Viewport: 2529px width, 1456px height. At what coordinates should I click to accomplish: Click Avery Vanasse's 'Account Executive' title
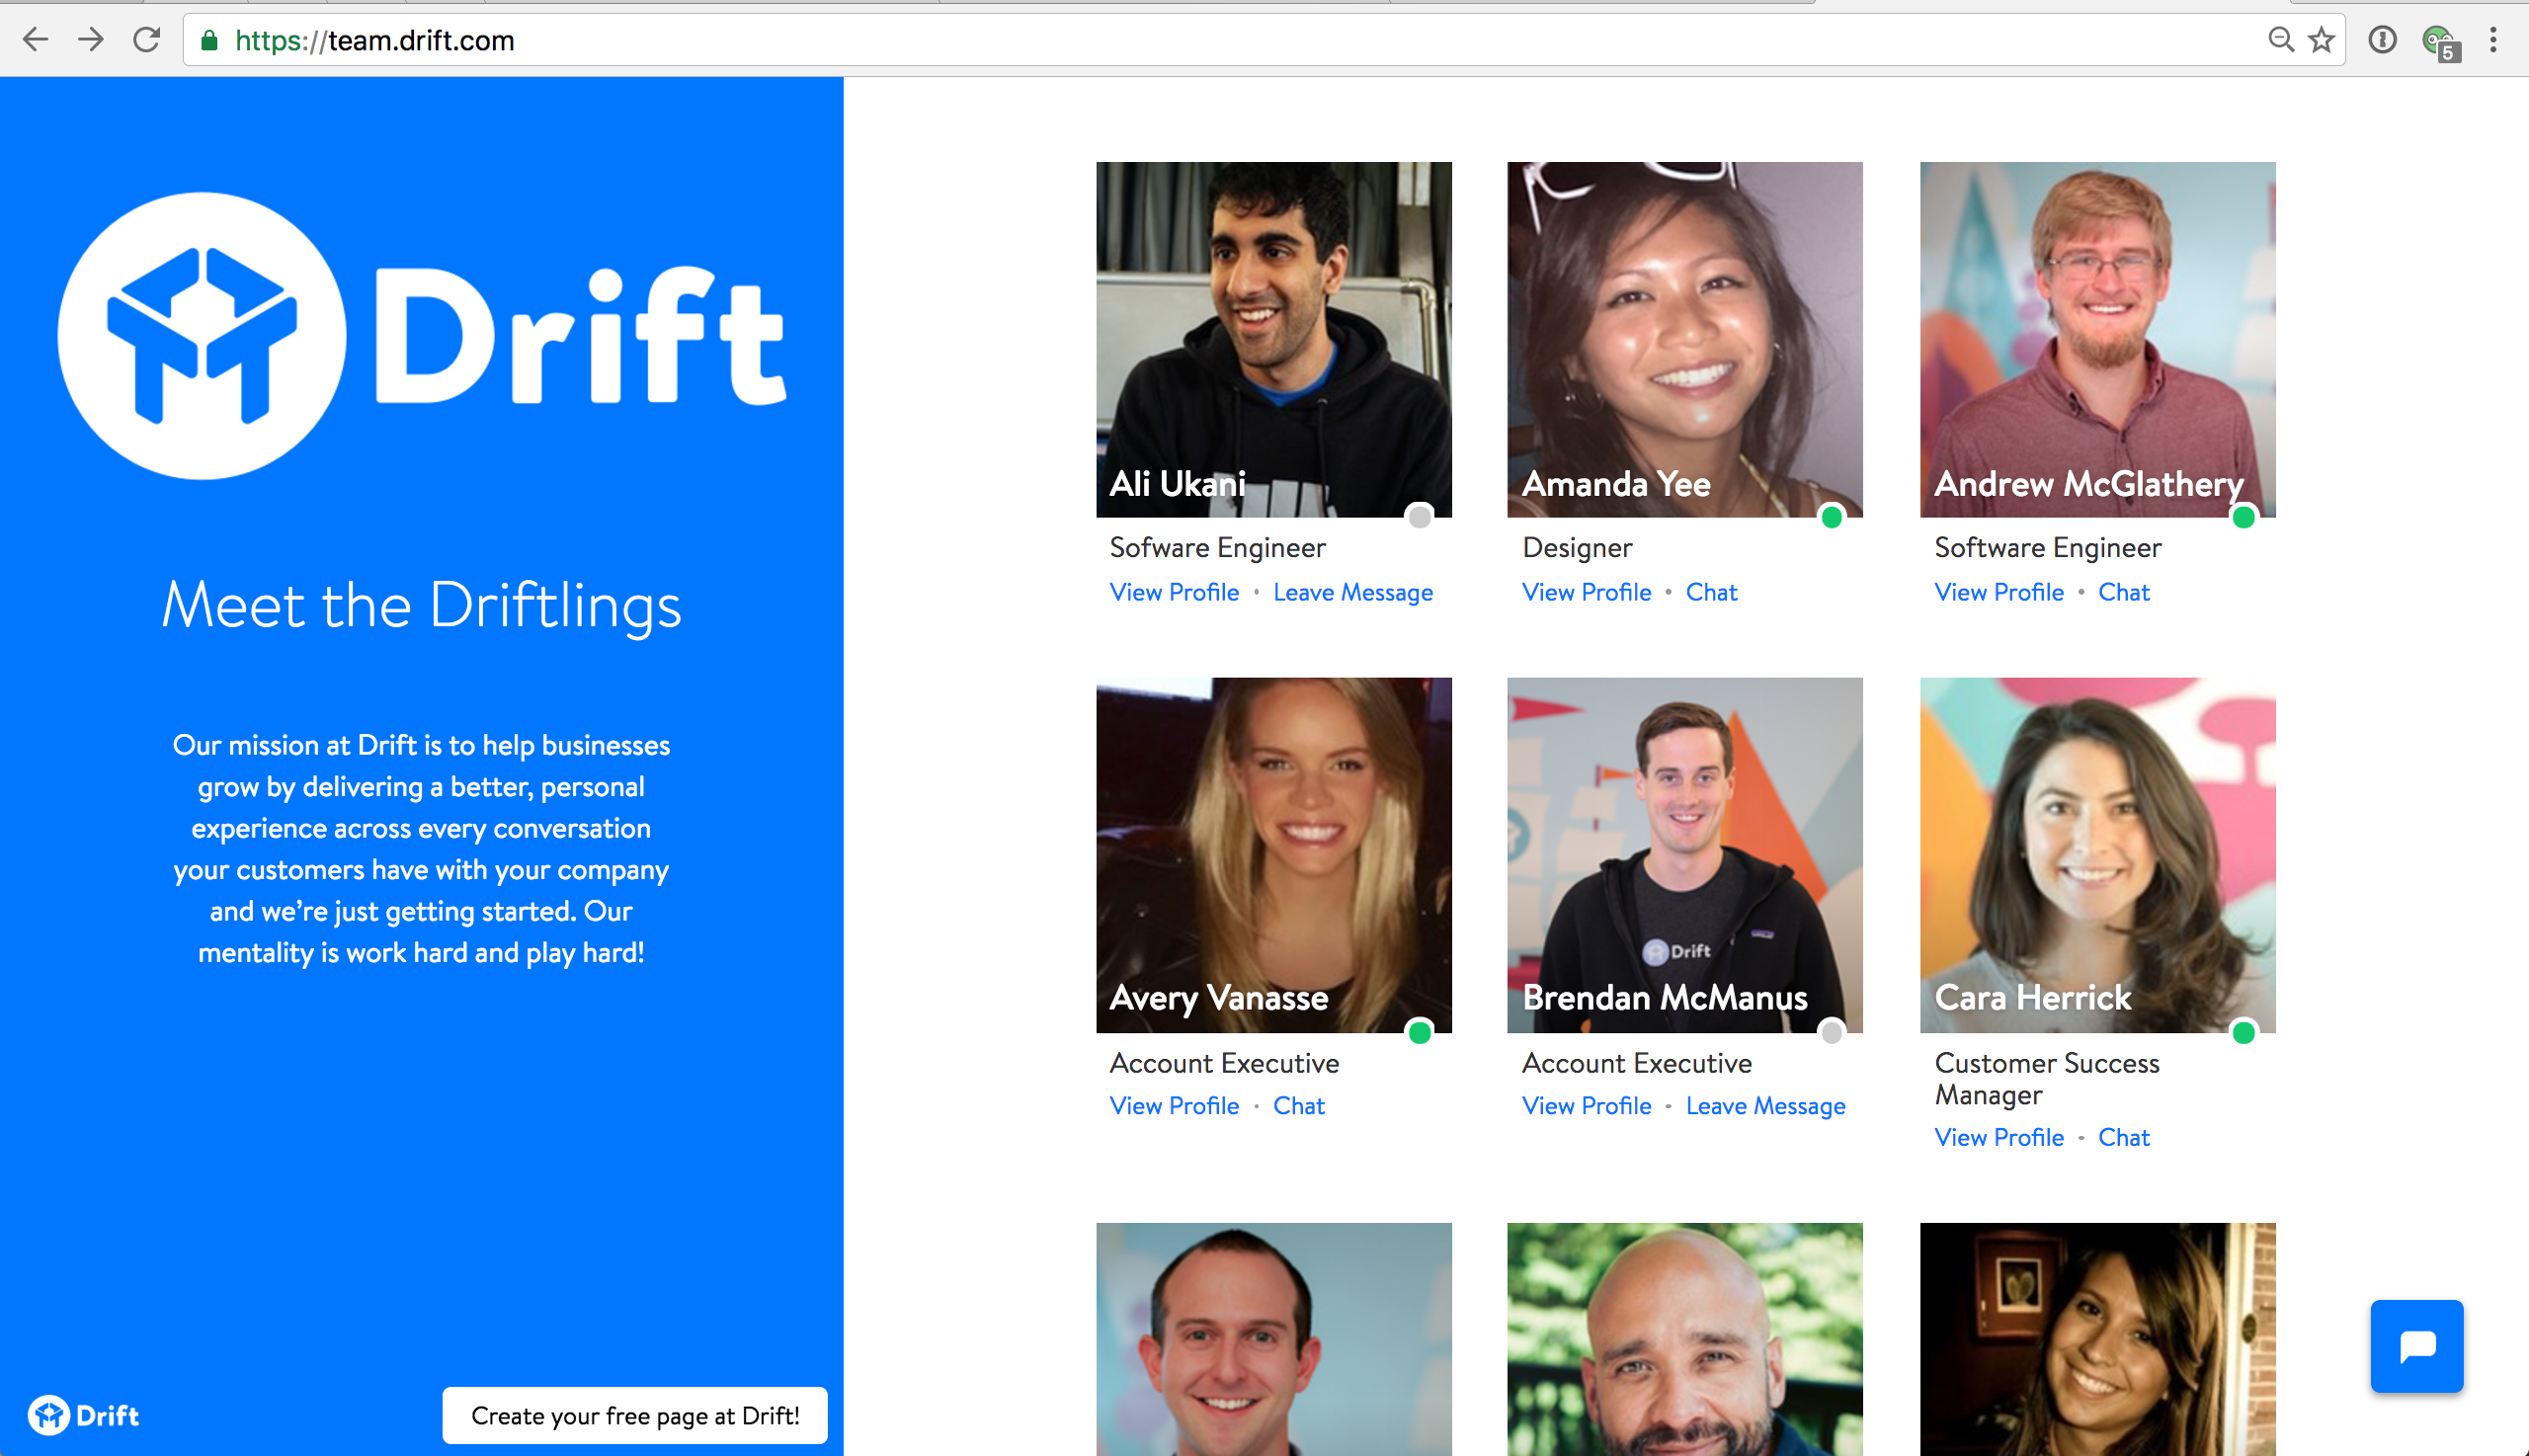[x=1224, y=1063]
